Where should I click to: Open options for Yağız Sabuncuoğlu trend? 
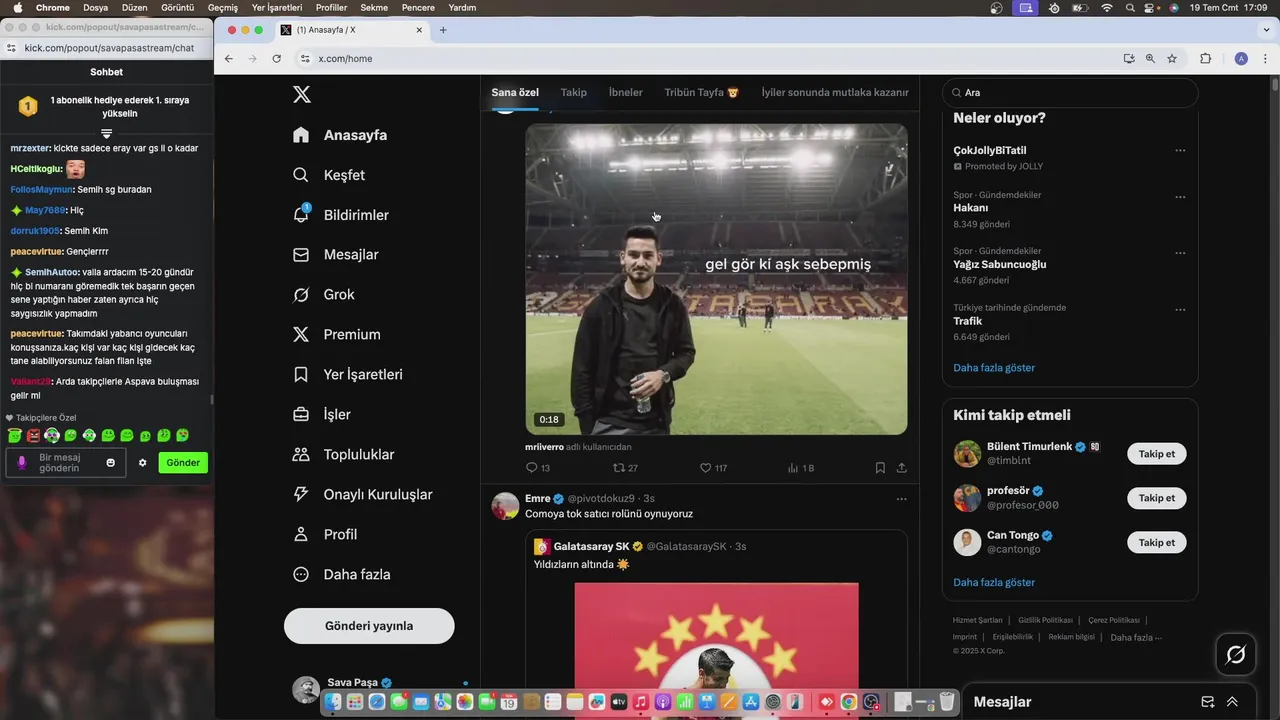[1180, 253]
